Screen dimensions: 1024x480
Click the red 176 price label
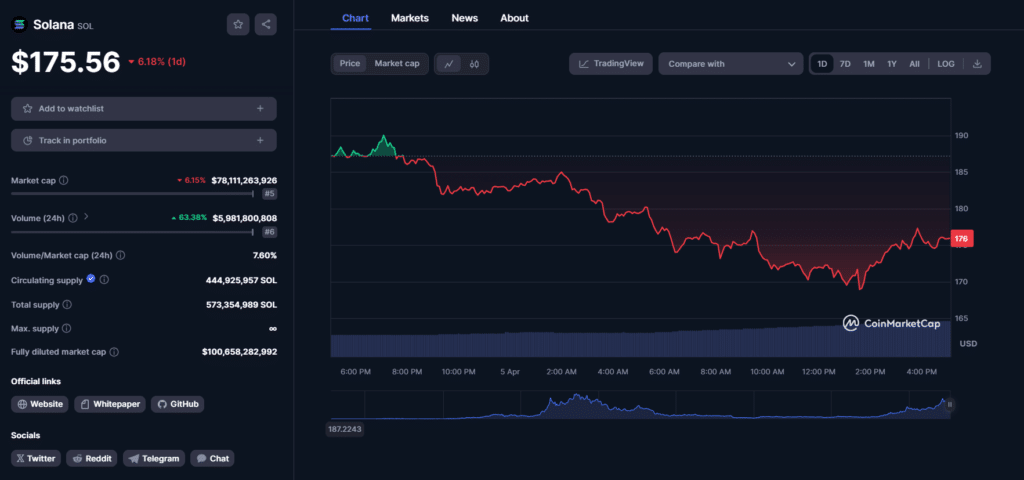(x=962, y=239)
